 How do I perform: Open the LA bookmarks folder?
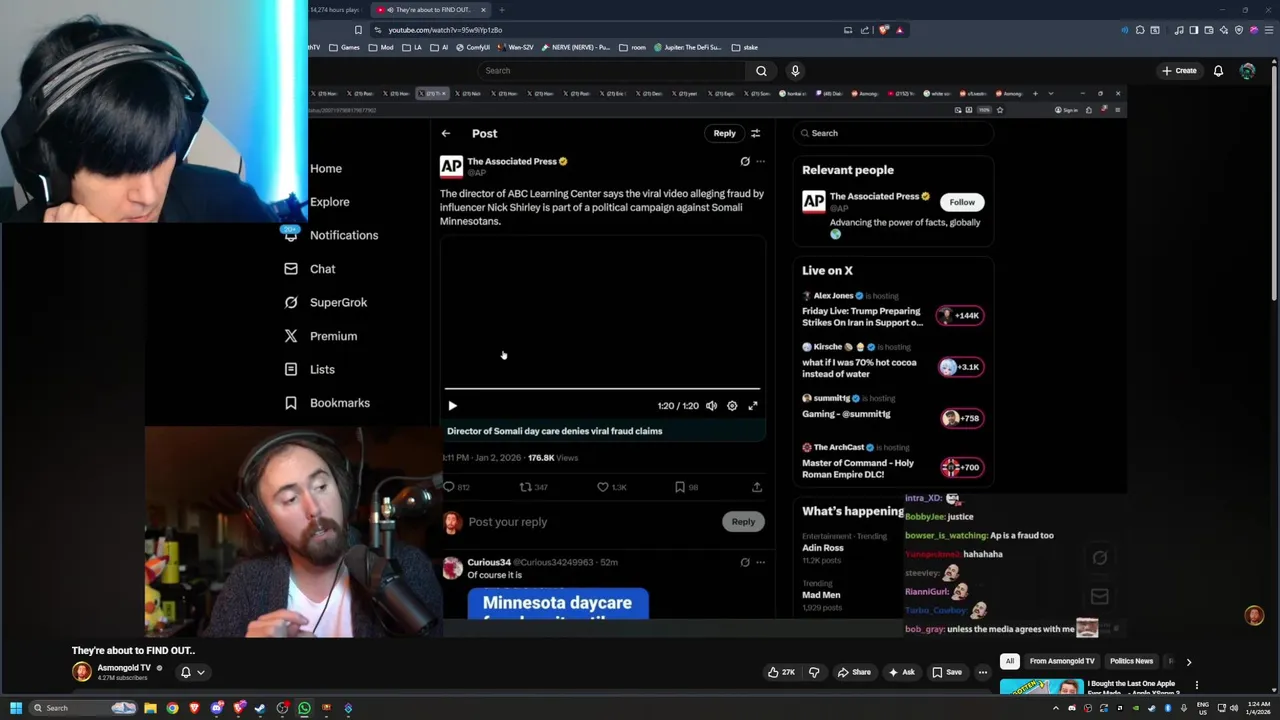coord(411,47)
